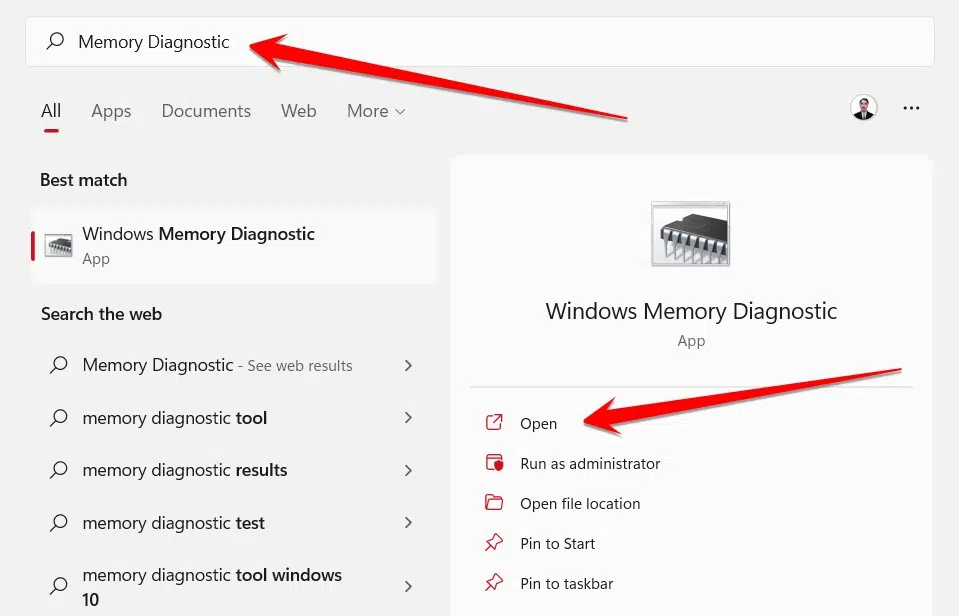Click the Pin to Start pin icon
The width and height of the screenshot is (959, 616).
[494, 543]
